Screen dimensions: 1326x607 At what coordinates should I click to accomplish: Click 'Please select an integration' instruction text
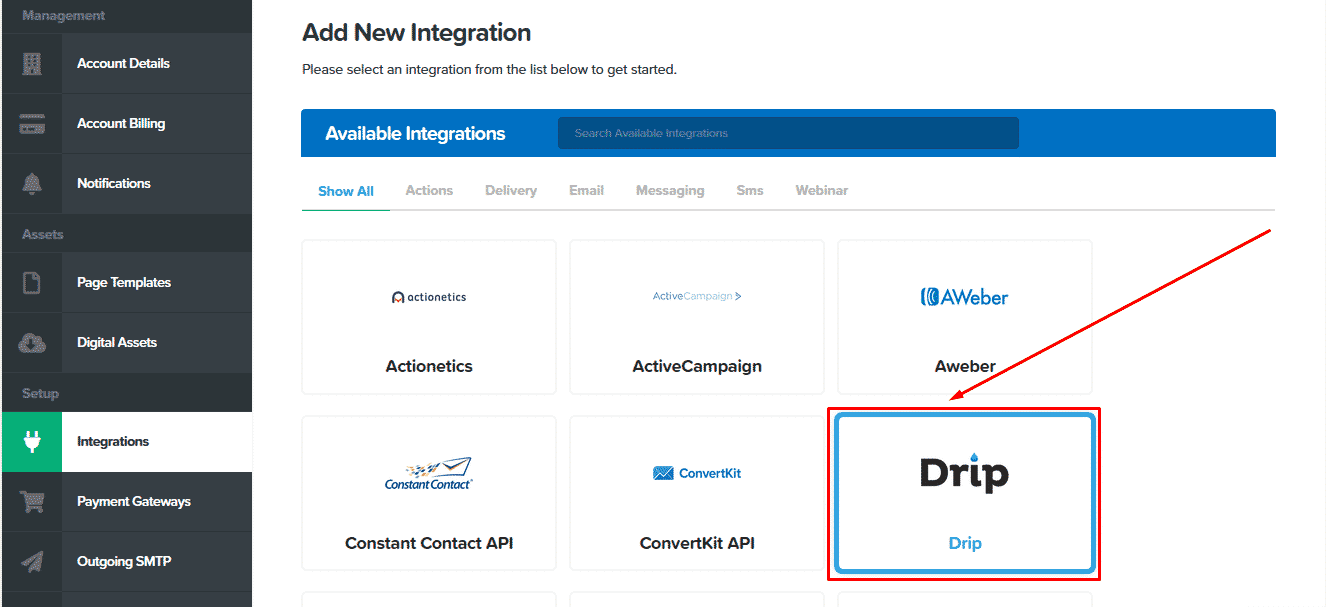(x=489, y=70)
